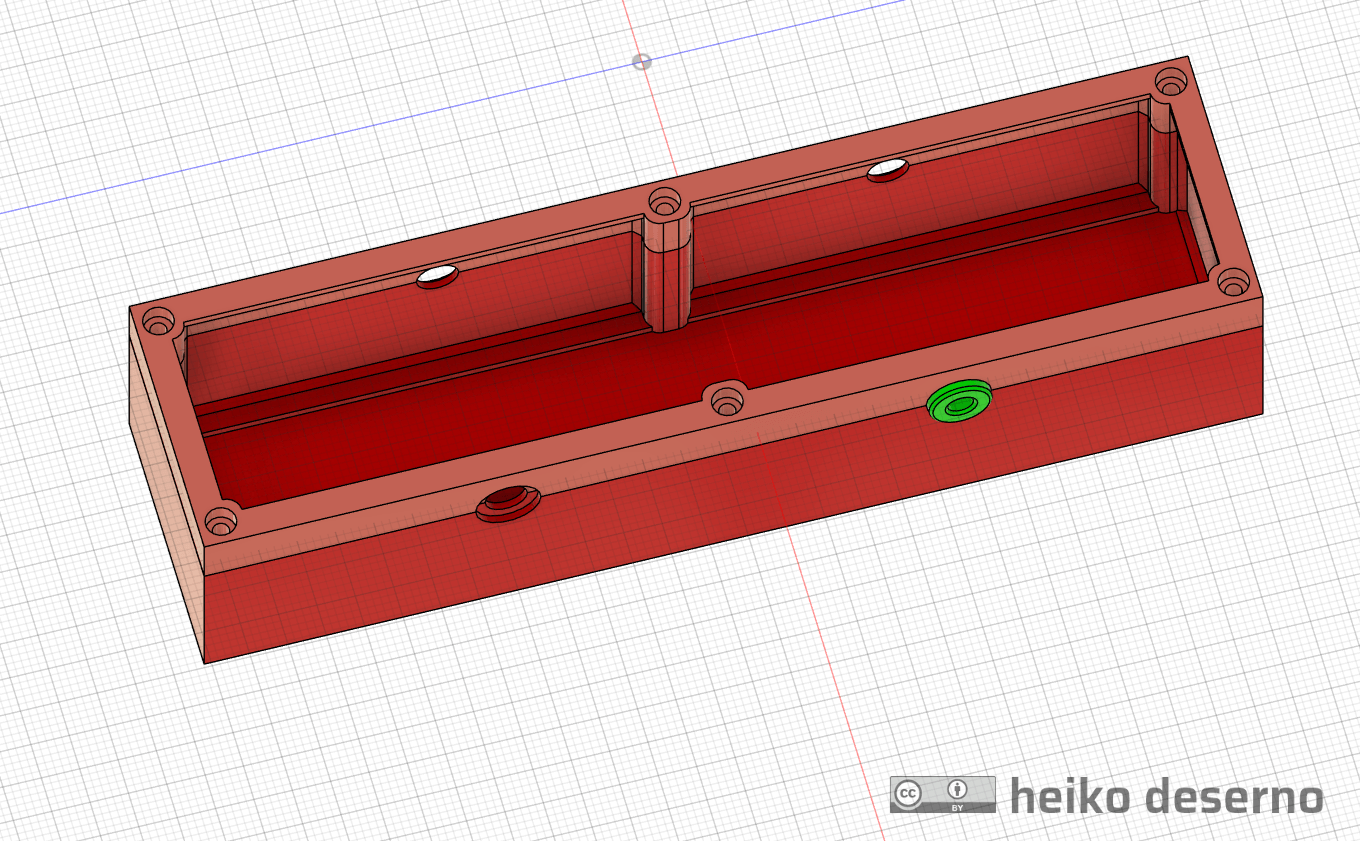Click the CC attribution BY person icon
The height and width of the screenshot is (841, 1360).
click(x=957, y=790)
